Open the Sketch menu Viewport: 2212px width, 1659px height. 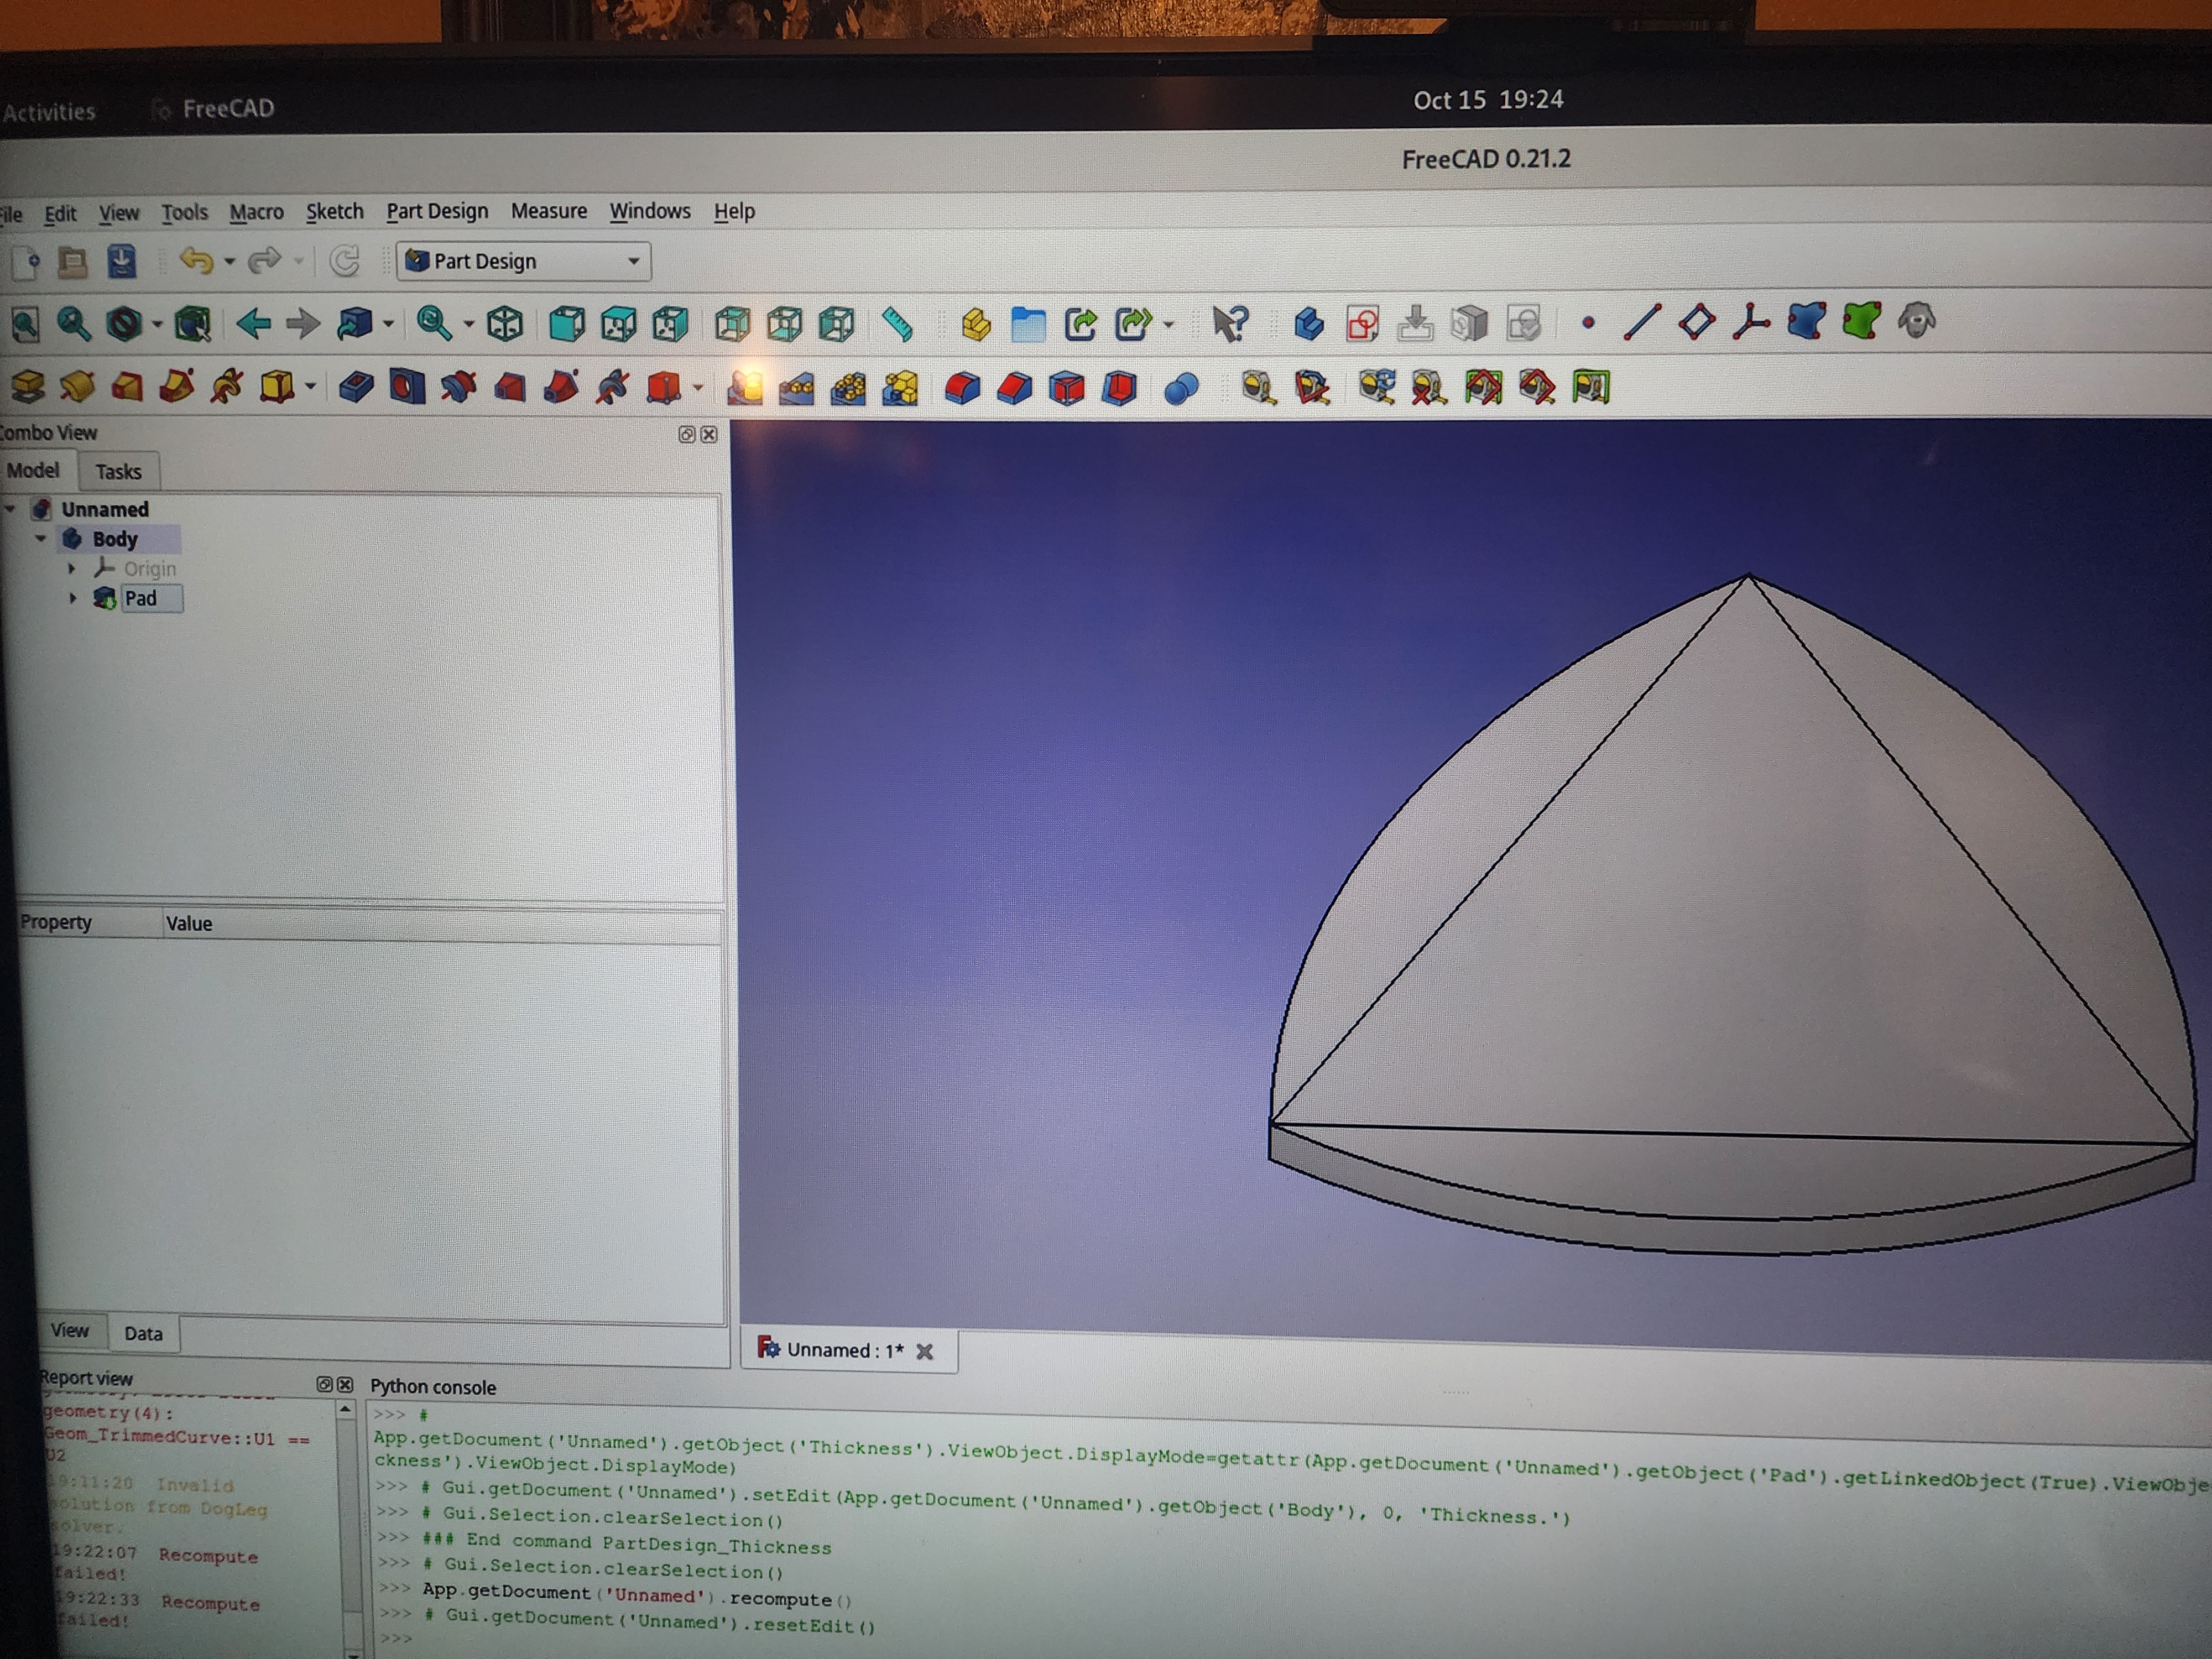click(334, 211)
